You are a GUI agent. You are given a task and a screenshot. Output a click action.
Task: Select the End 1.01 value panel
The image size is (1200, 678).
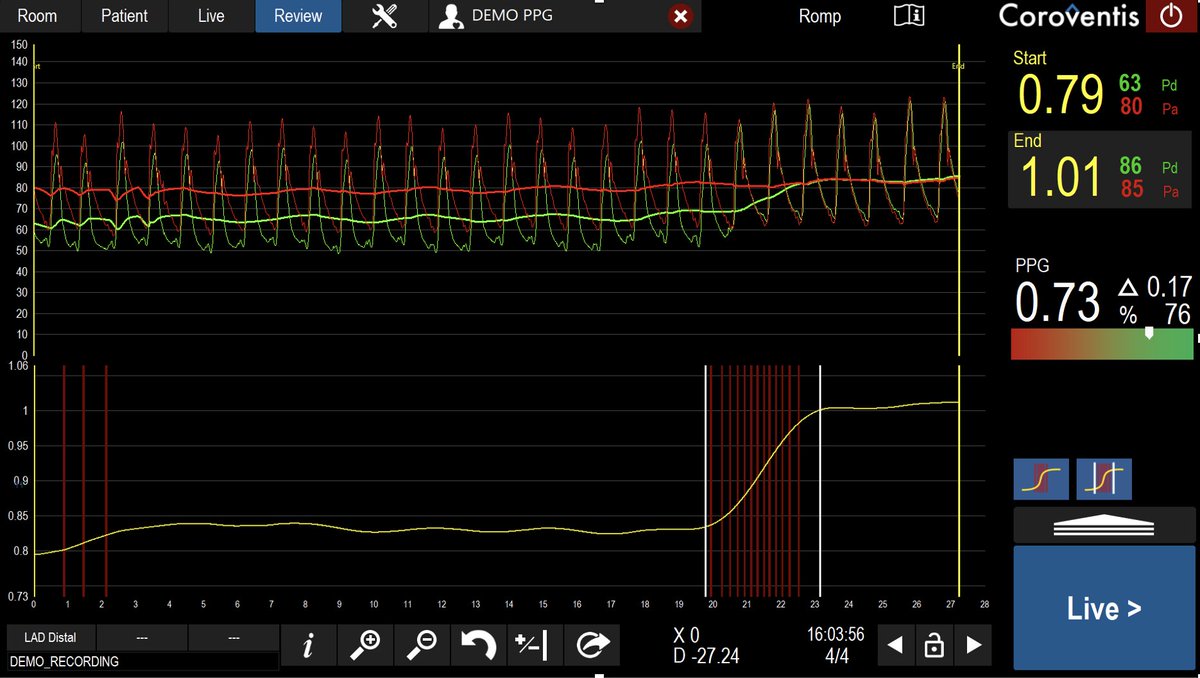tap(1100, 168)
